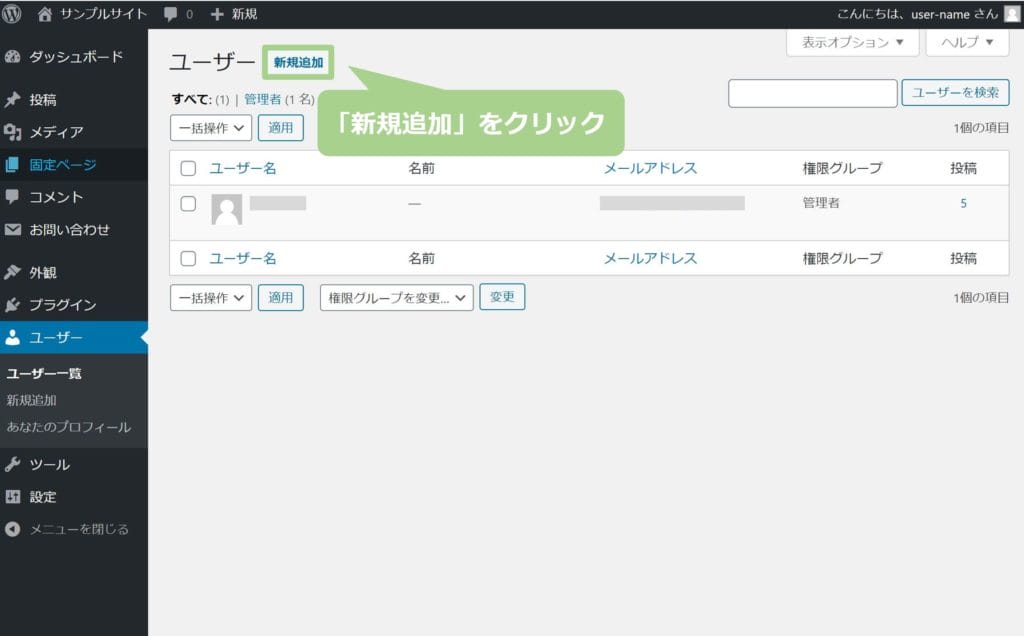Click the Settings icon in sidebar
The width and height of the screenshot is (1024, 636).
pos(13,497)
